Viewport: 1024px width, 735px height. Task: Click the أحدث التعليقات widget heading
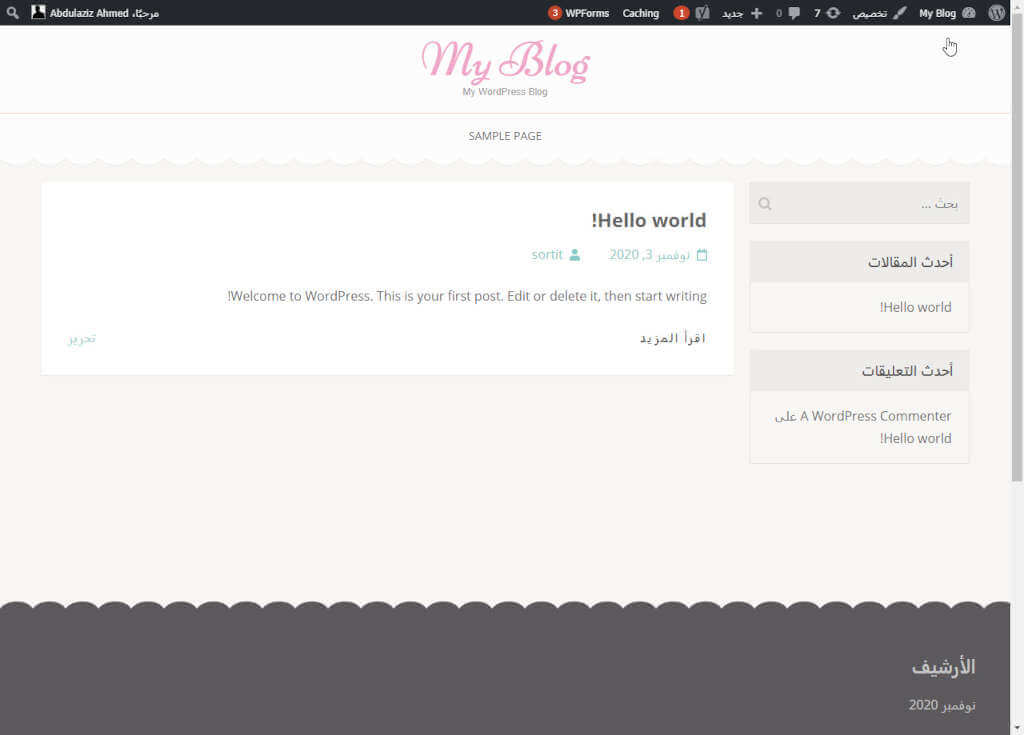point(907,370)
